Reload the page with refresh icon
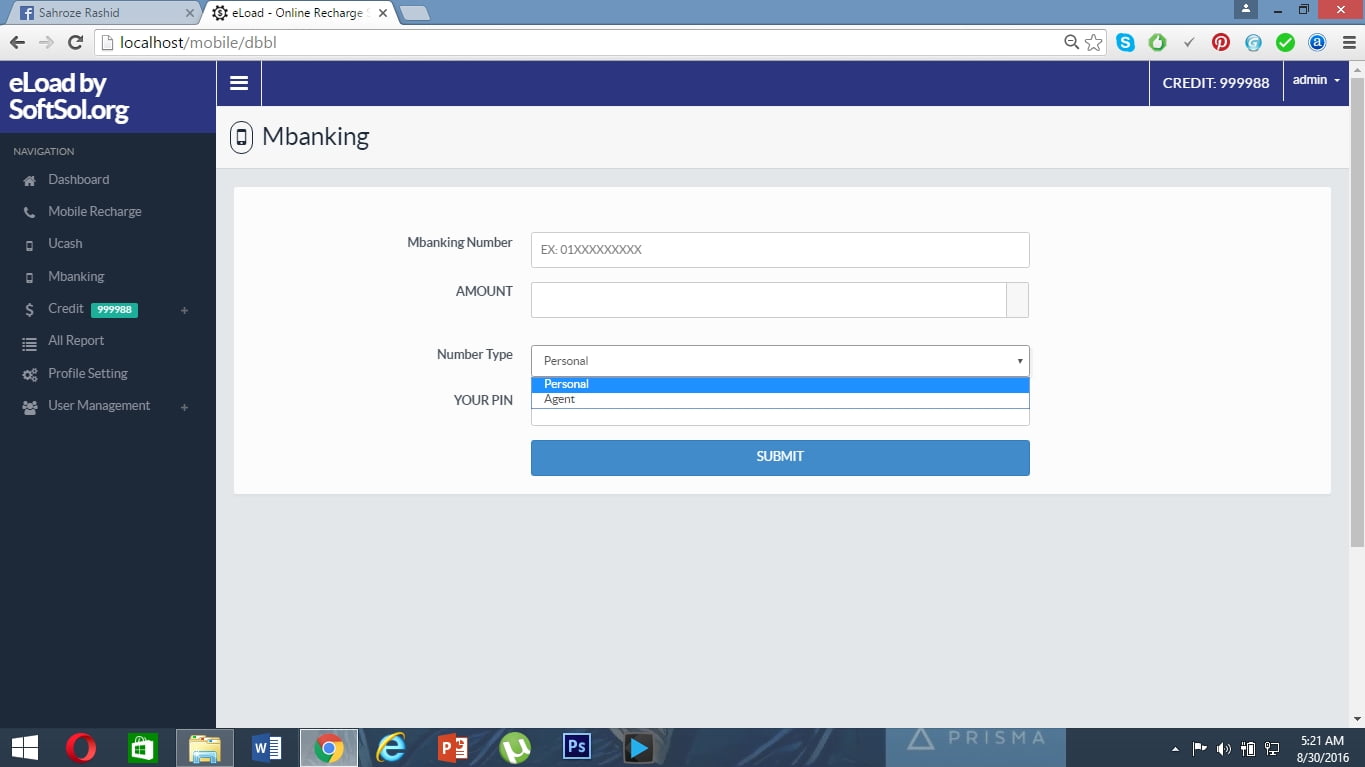Screen dimensions: 1365x767 point(75,42)
